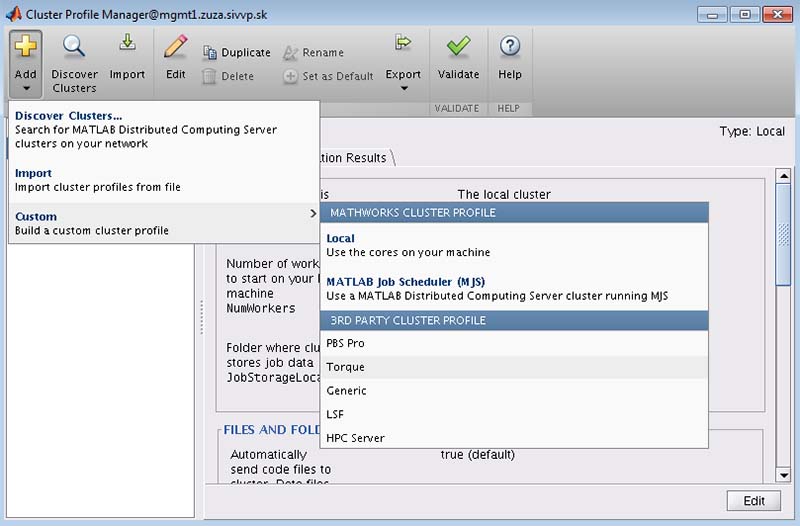This screenshot has width=800, height=526.
Task: Expand the Export dropdown arrow
Action: 404,88
